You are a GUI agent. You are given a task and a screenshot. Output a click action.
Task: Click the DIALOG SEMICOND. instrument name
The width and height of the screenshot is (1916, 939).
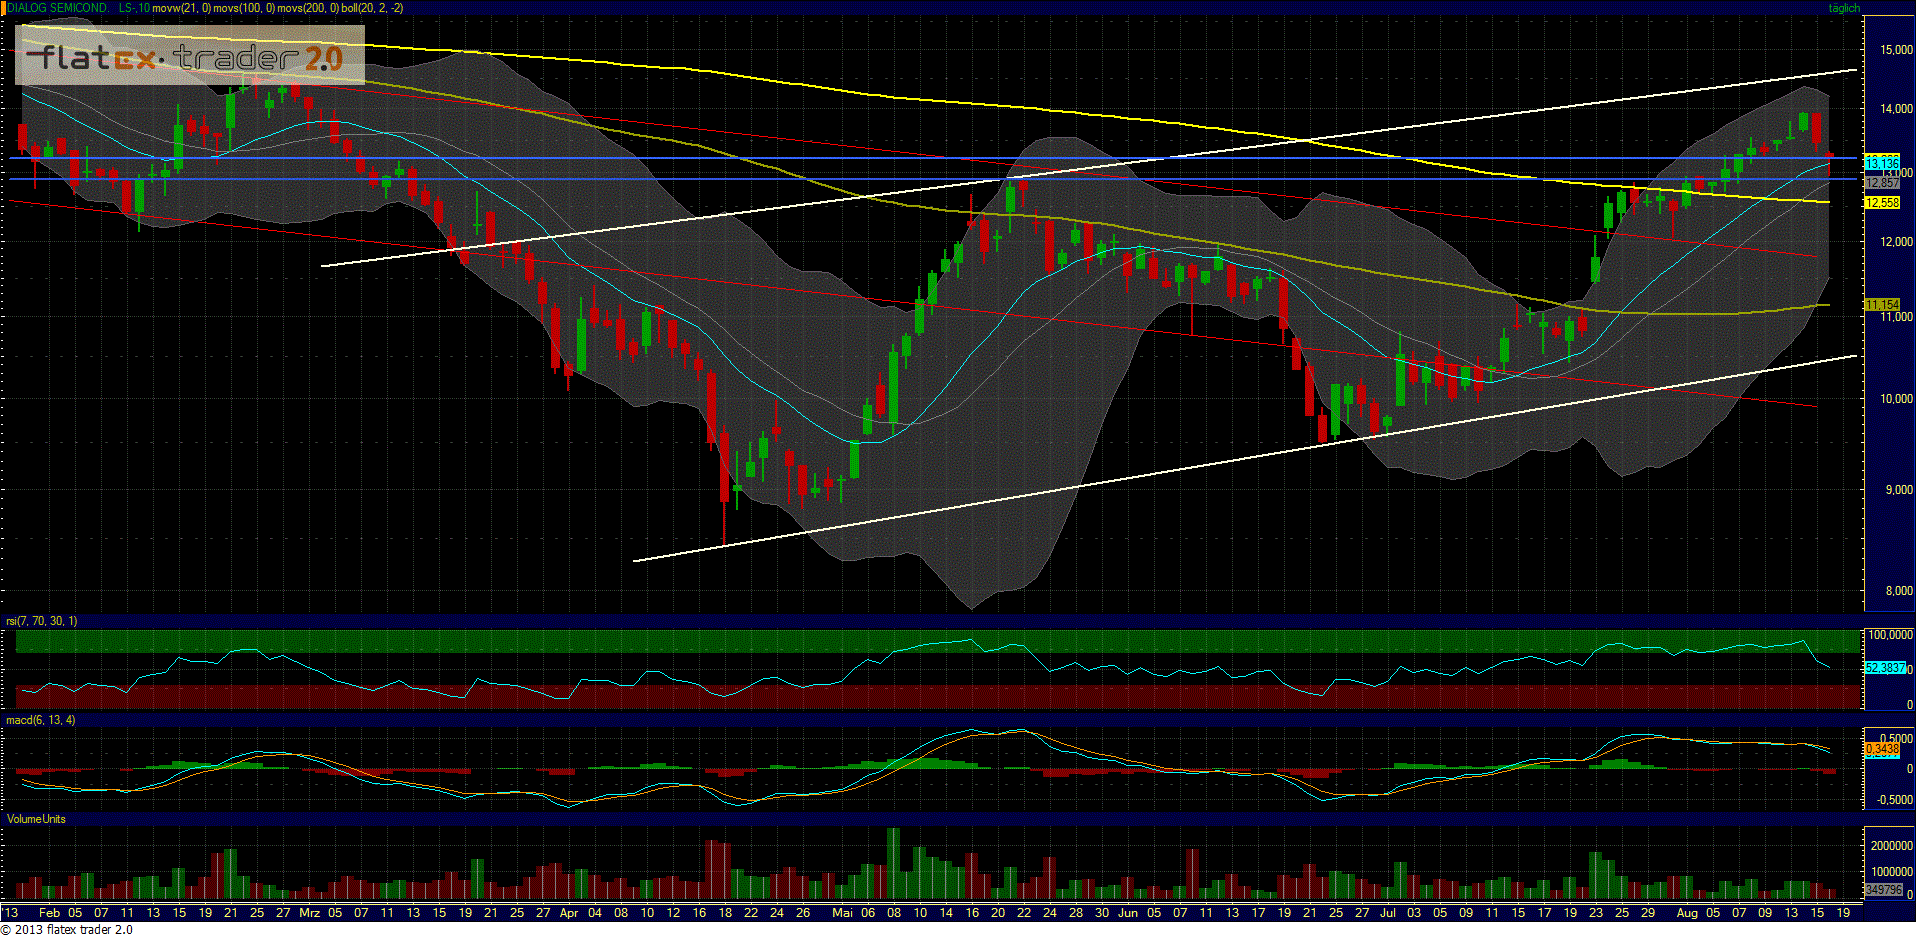tap(58, 8)
